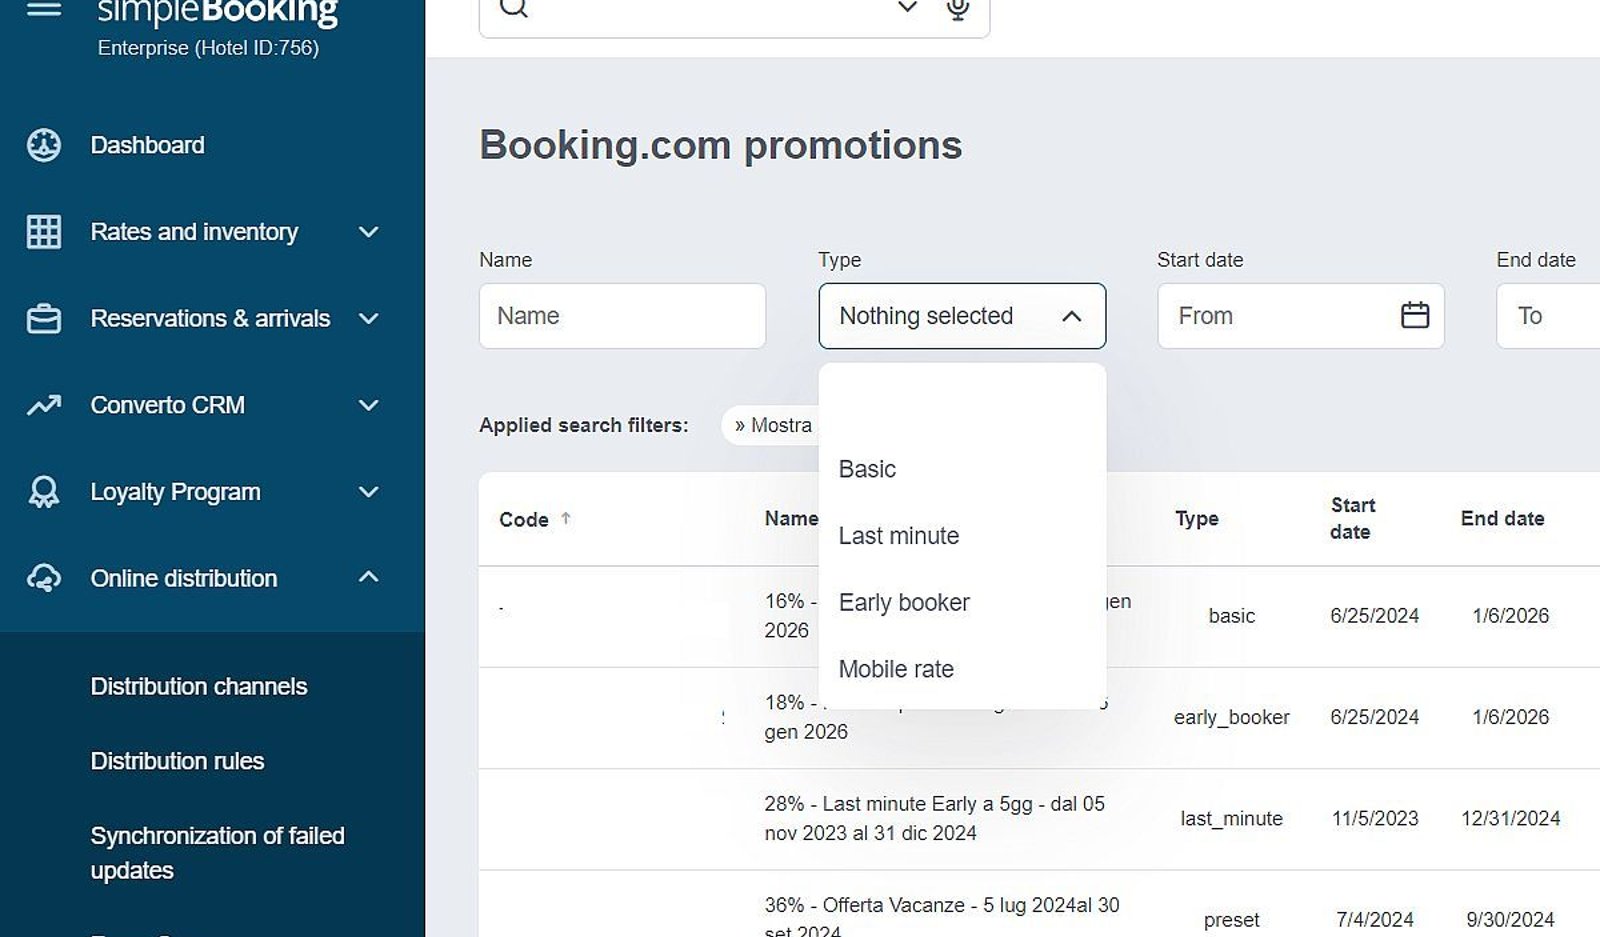Click the '9/30/2024' end date cell
The width and height of the screenshot is (1600, 937).
(x=1510, y=920)
